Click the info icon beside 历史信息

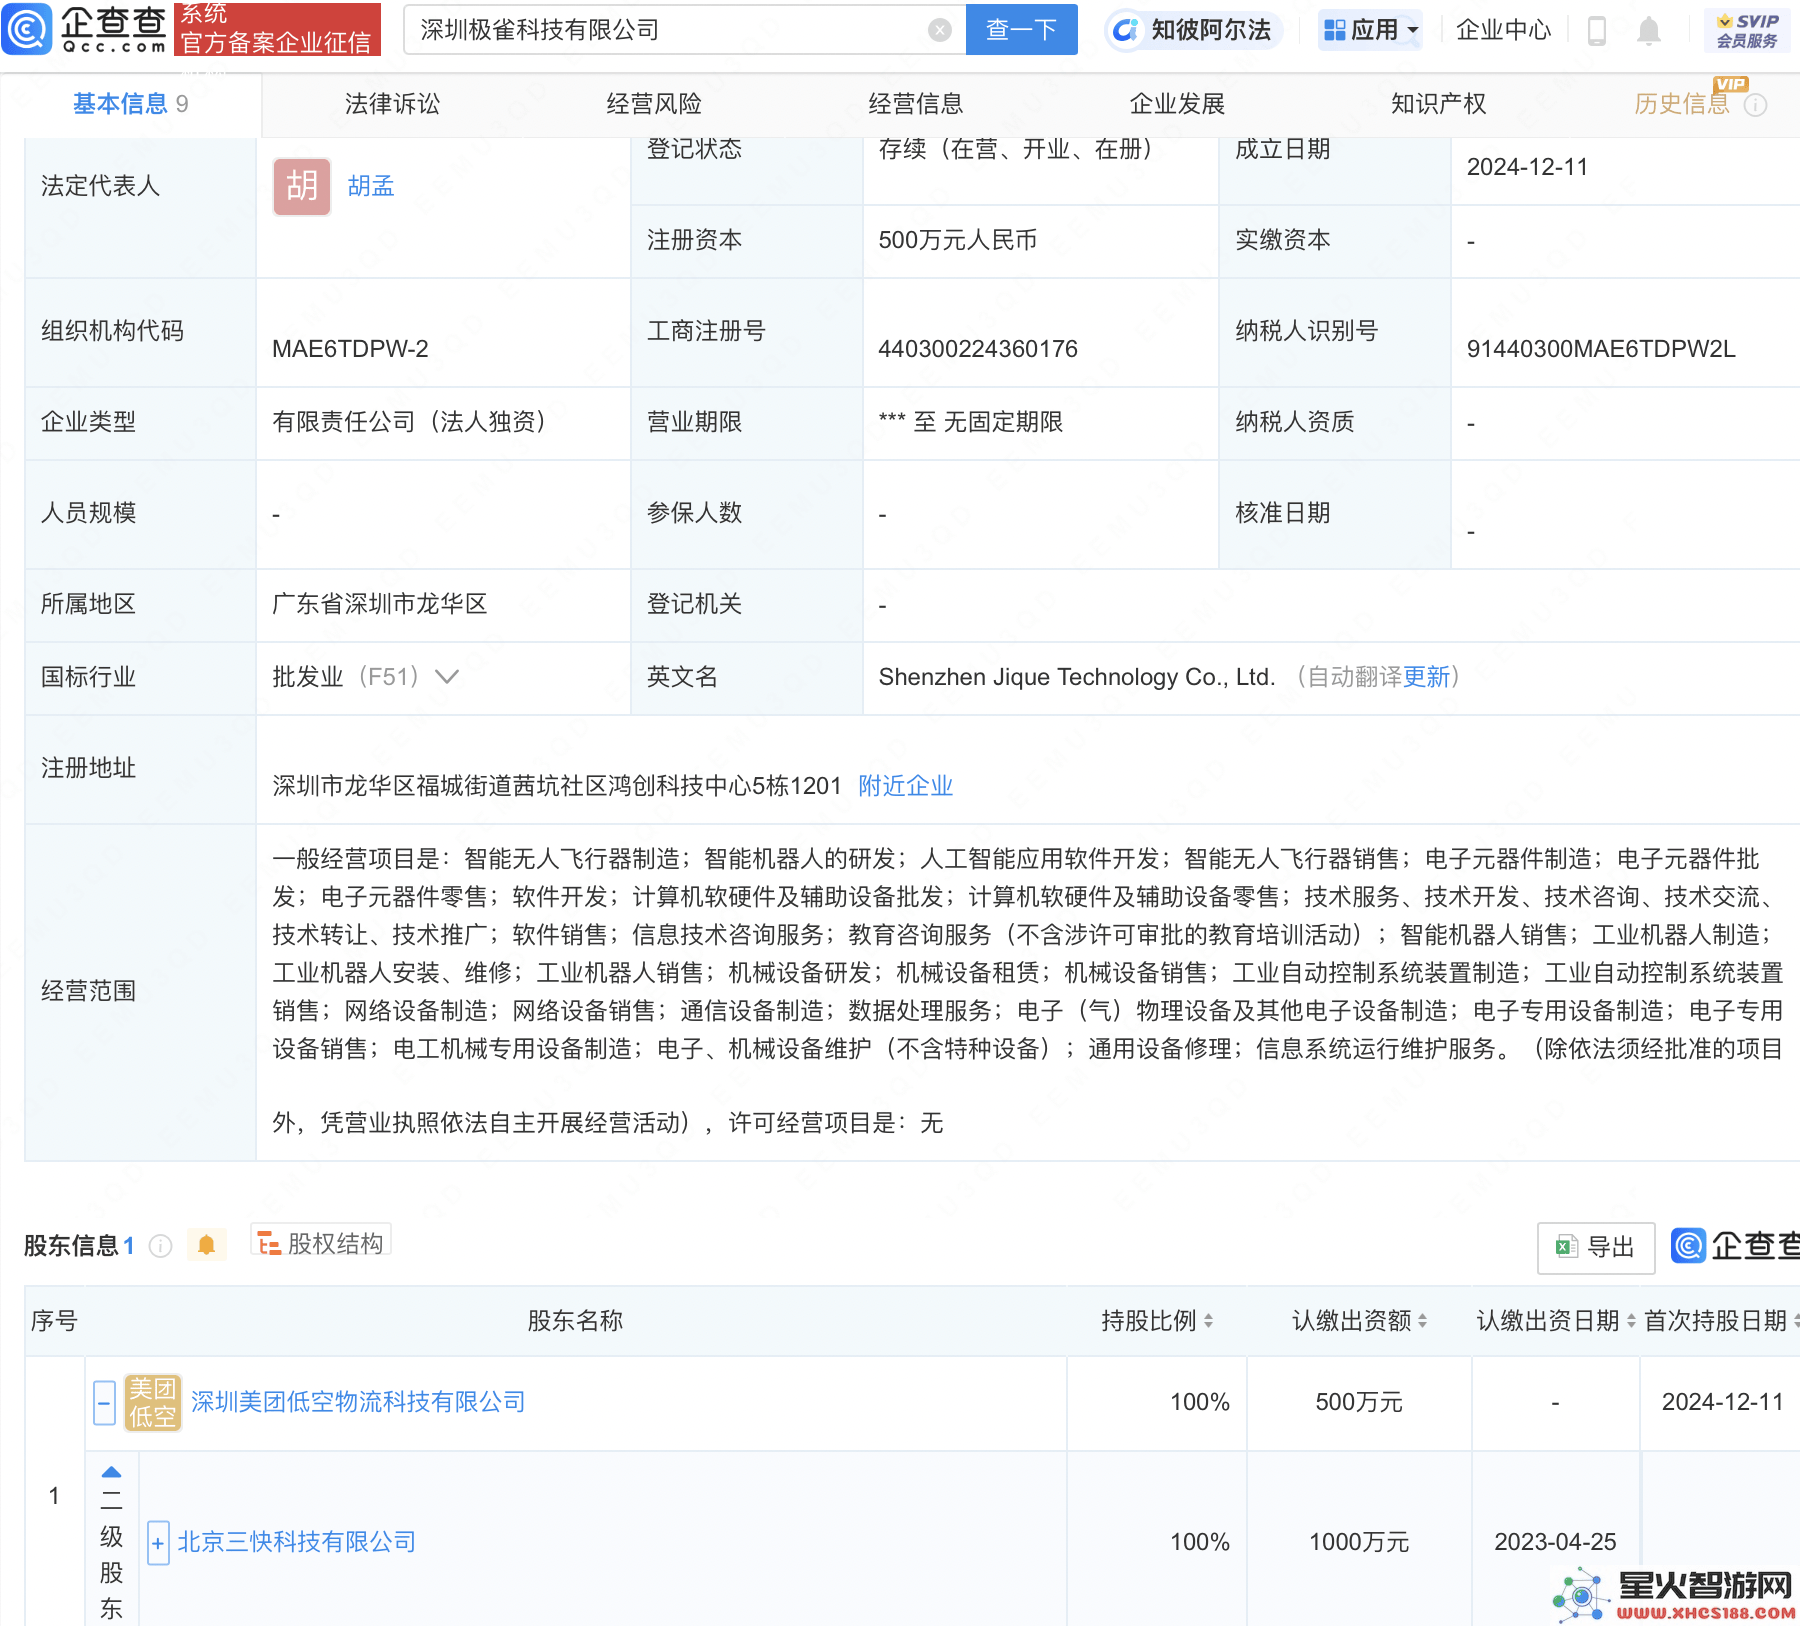(x=1755, y=105)
